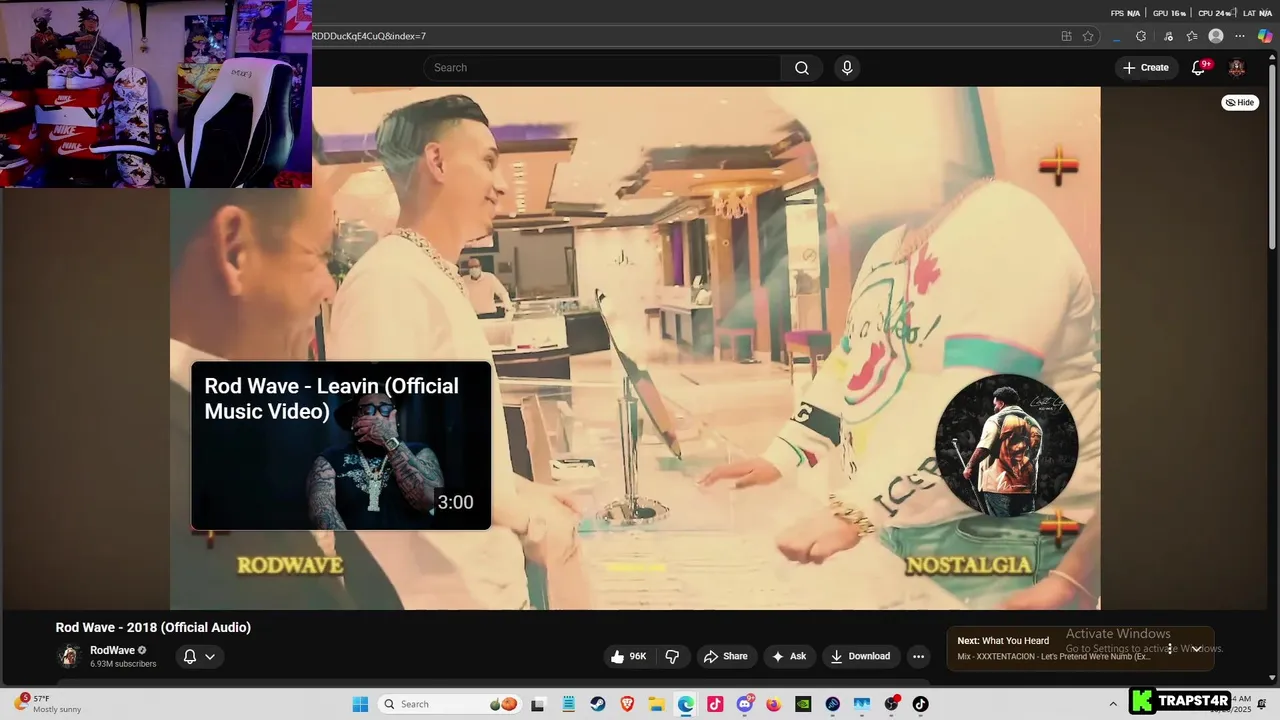This screenshot has height=720, width=1280.
Task: Open Discord from the taskbar
Action: click(745, 704)
